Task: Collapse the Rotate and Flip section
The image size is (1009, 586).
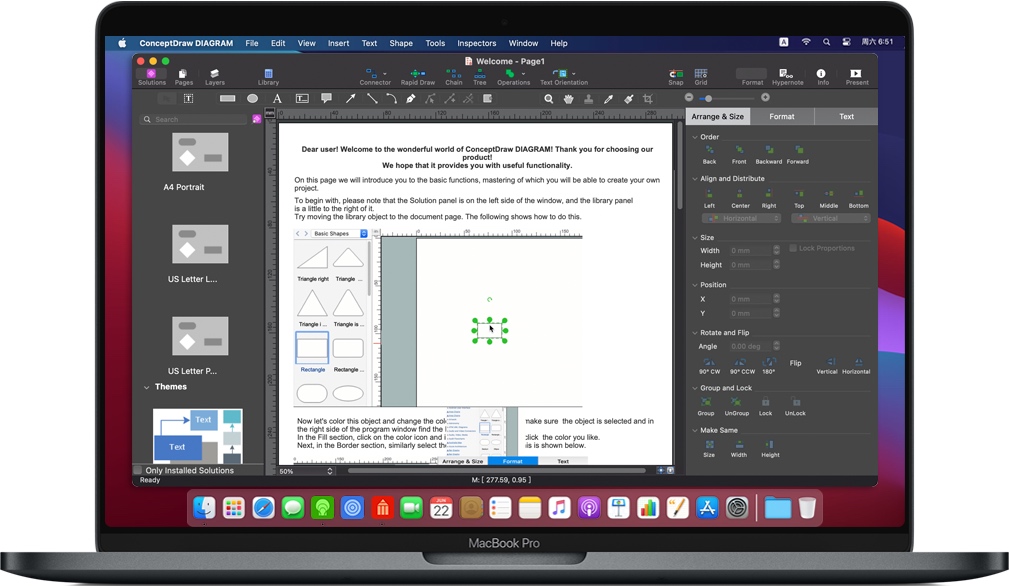Action: 697,331
